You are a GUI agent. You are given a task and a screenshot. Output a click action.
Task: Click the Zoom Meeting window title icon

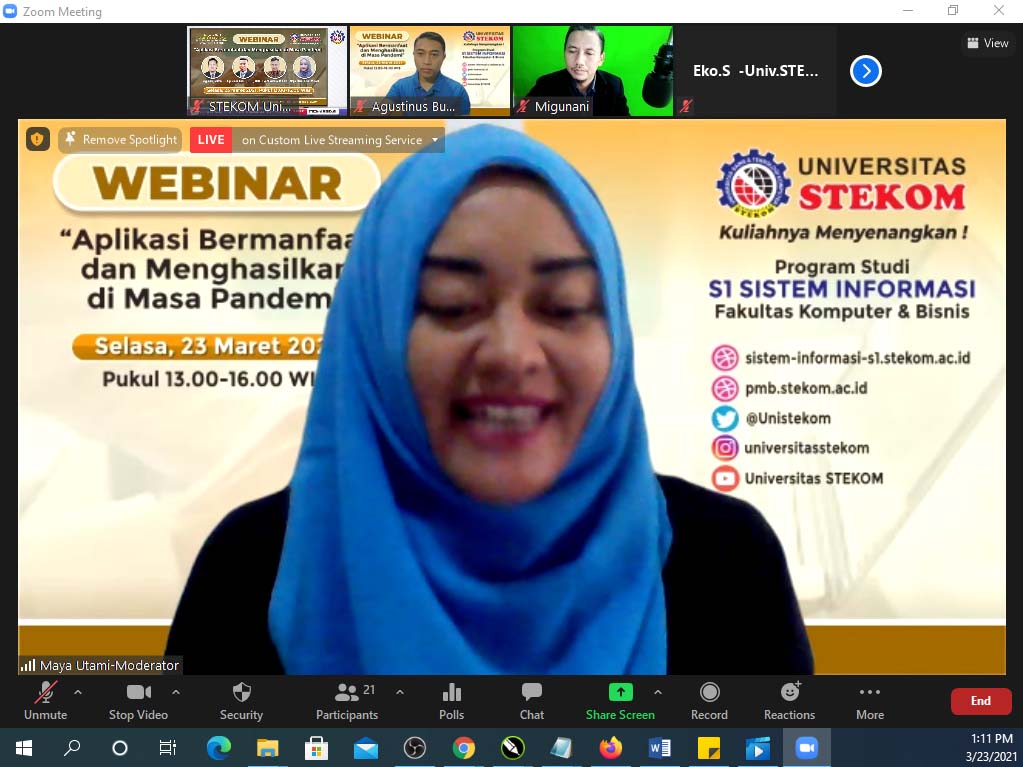[10, 11]
